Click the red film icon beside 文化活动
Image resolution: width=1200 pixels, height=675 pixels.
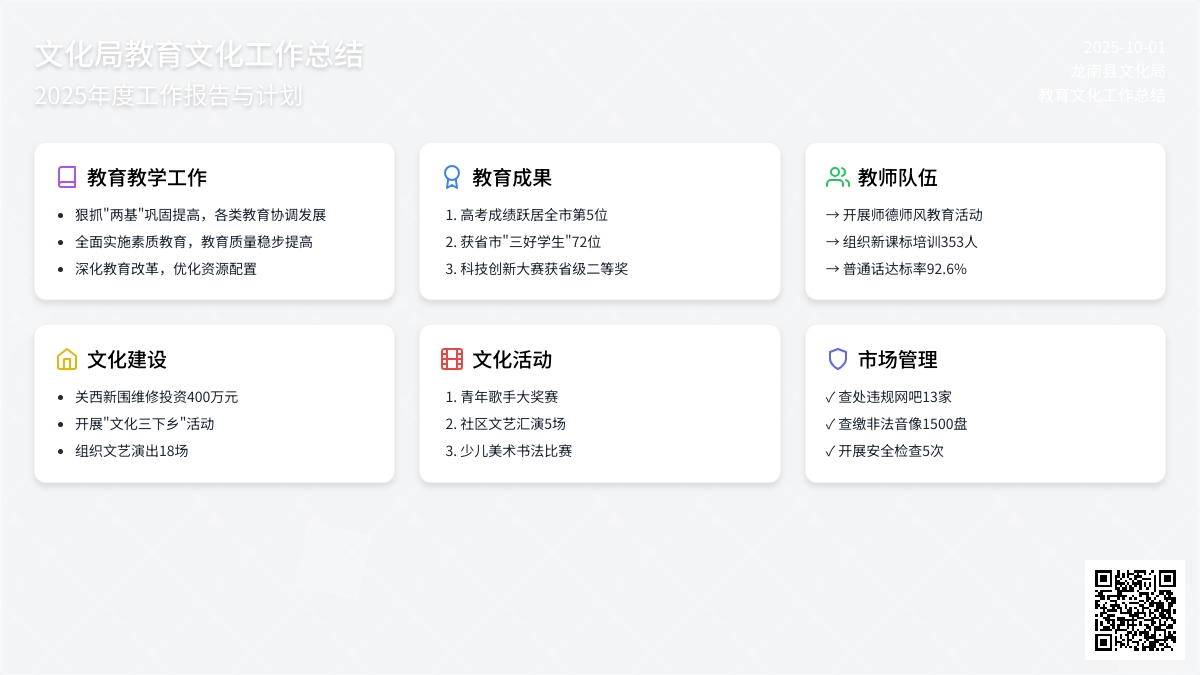click(x=452, y=359)
